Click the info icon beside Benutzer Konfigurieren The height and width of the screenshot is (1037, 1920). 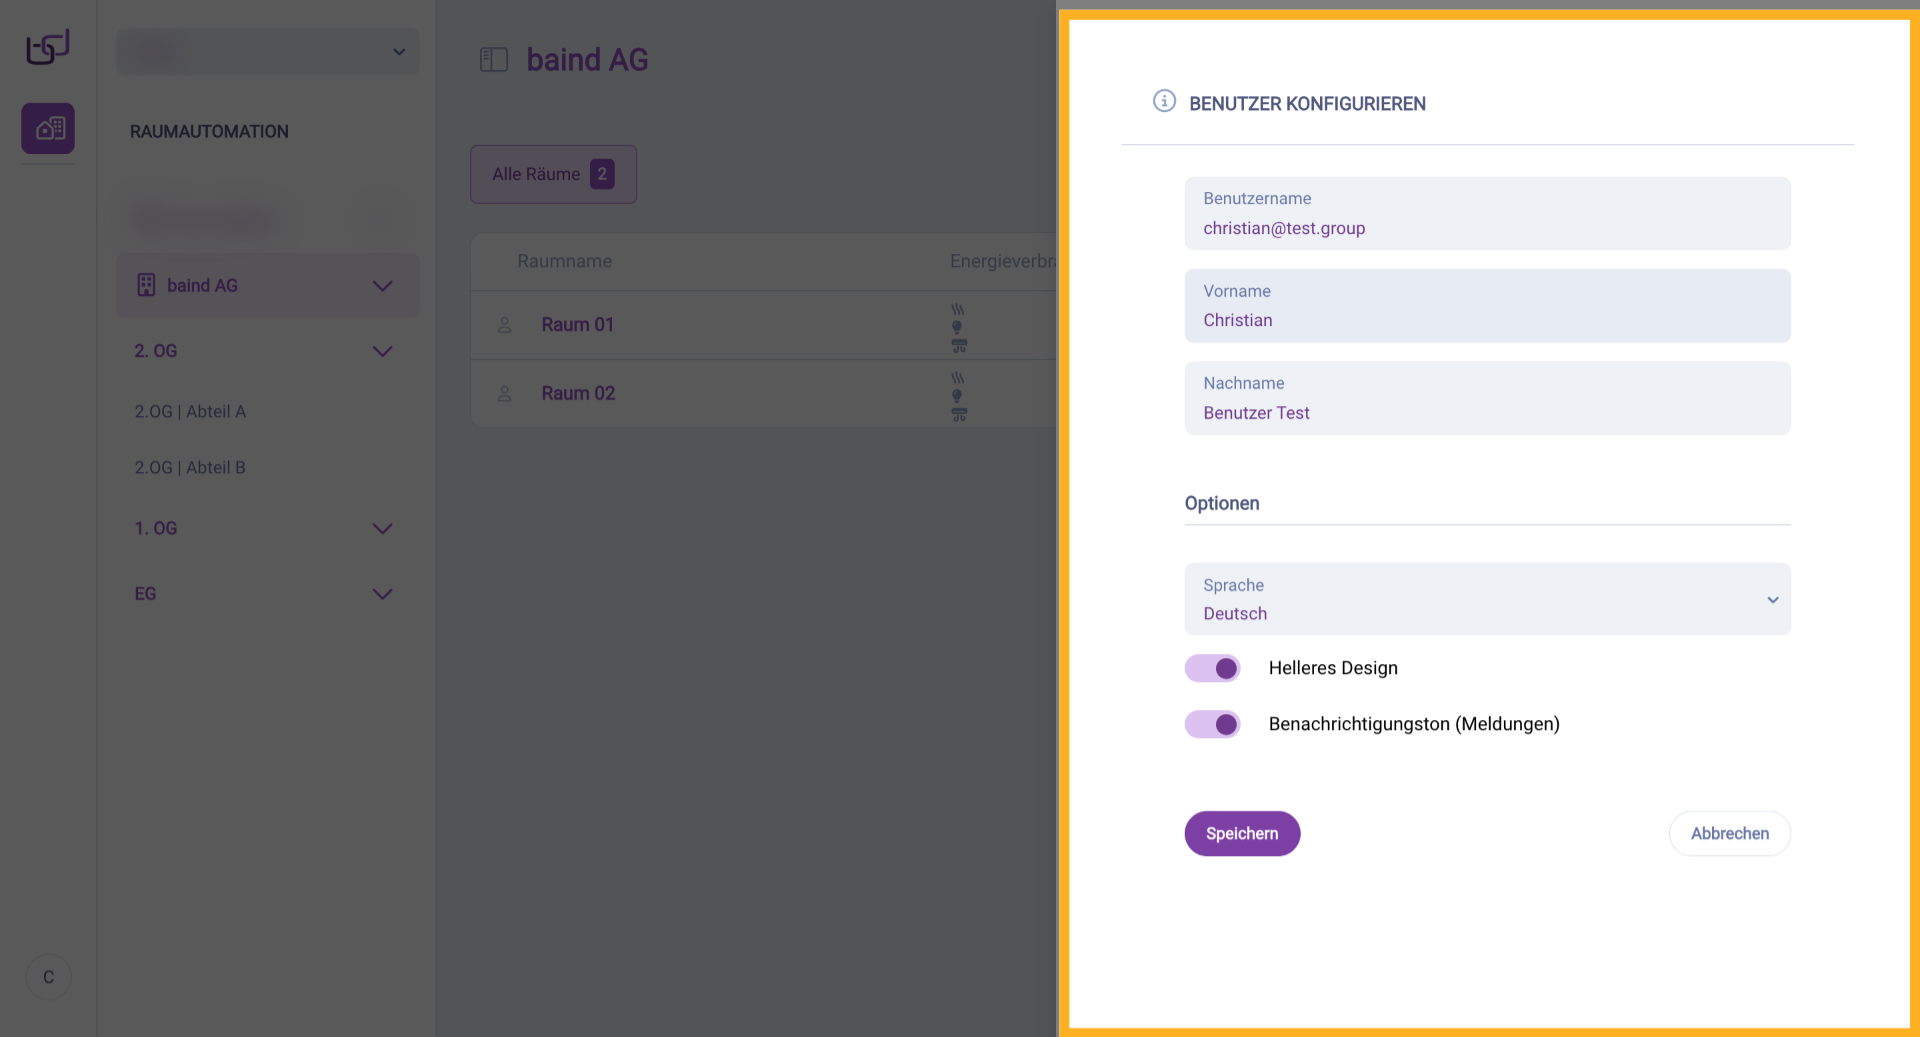pos(1164,101)
